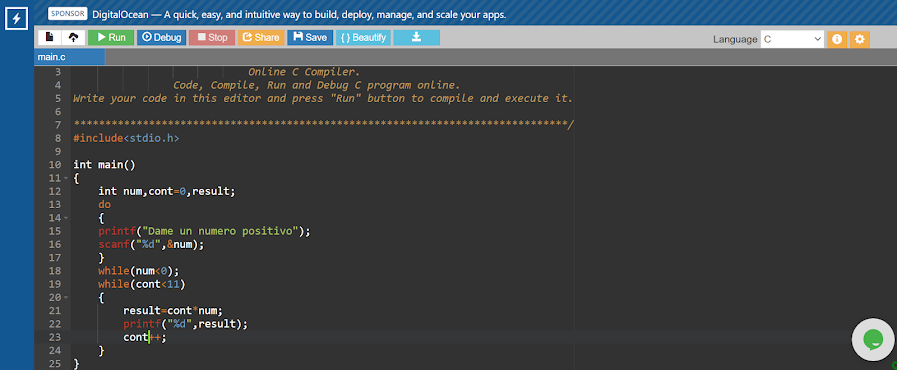Click the line "#include<stdio.h>"

pos(126,138)
